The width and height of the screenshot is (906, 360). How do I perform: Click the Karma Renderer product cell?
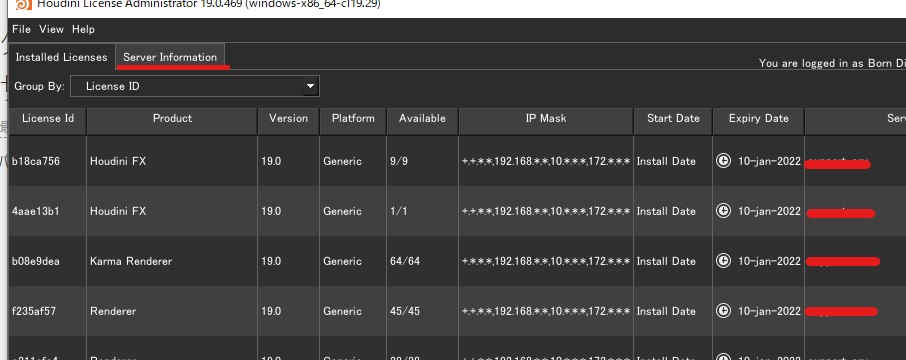[x=172, y=261]
